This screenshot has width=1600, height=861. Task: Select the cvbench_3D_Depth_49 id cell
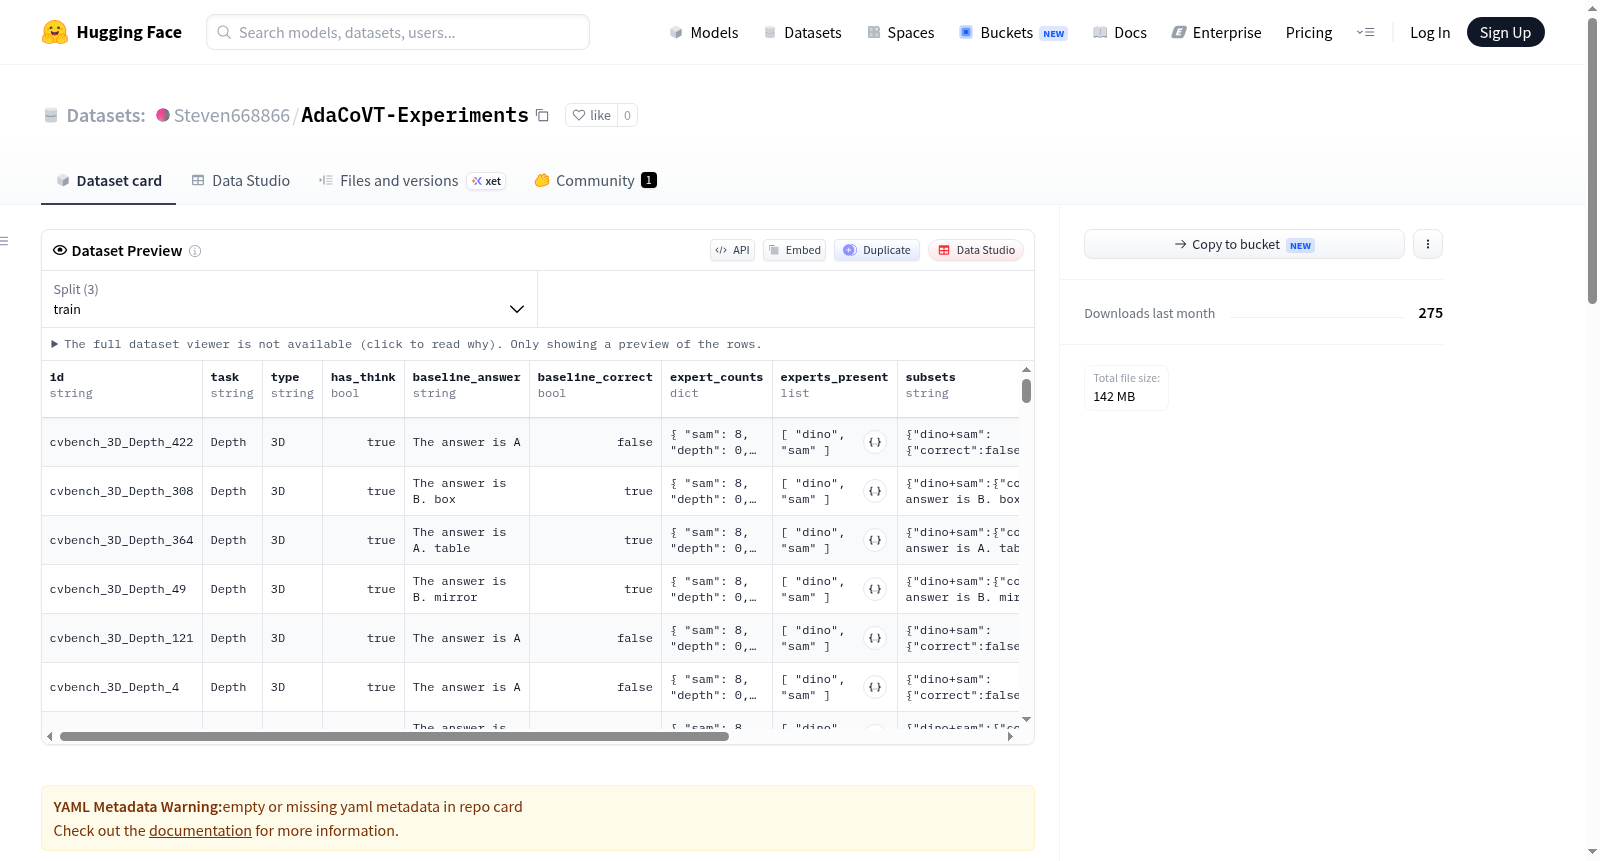[x=122, y=589]
